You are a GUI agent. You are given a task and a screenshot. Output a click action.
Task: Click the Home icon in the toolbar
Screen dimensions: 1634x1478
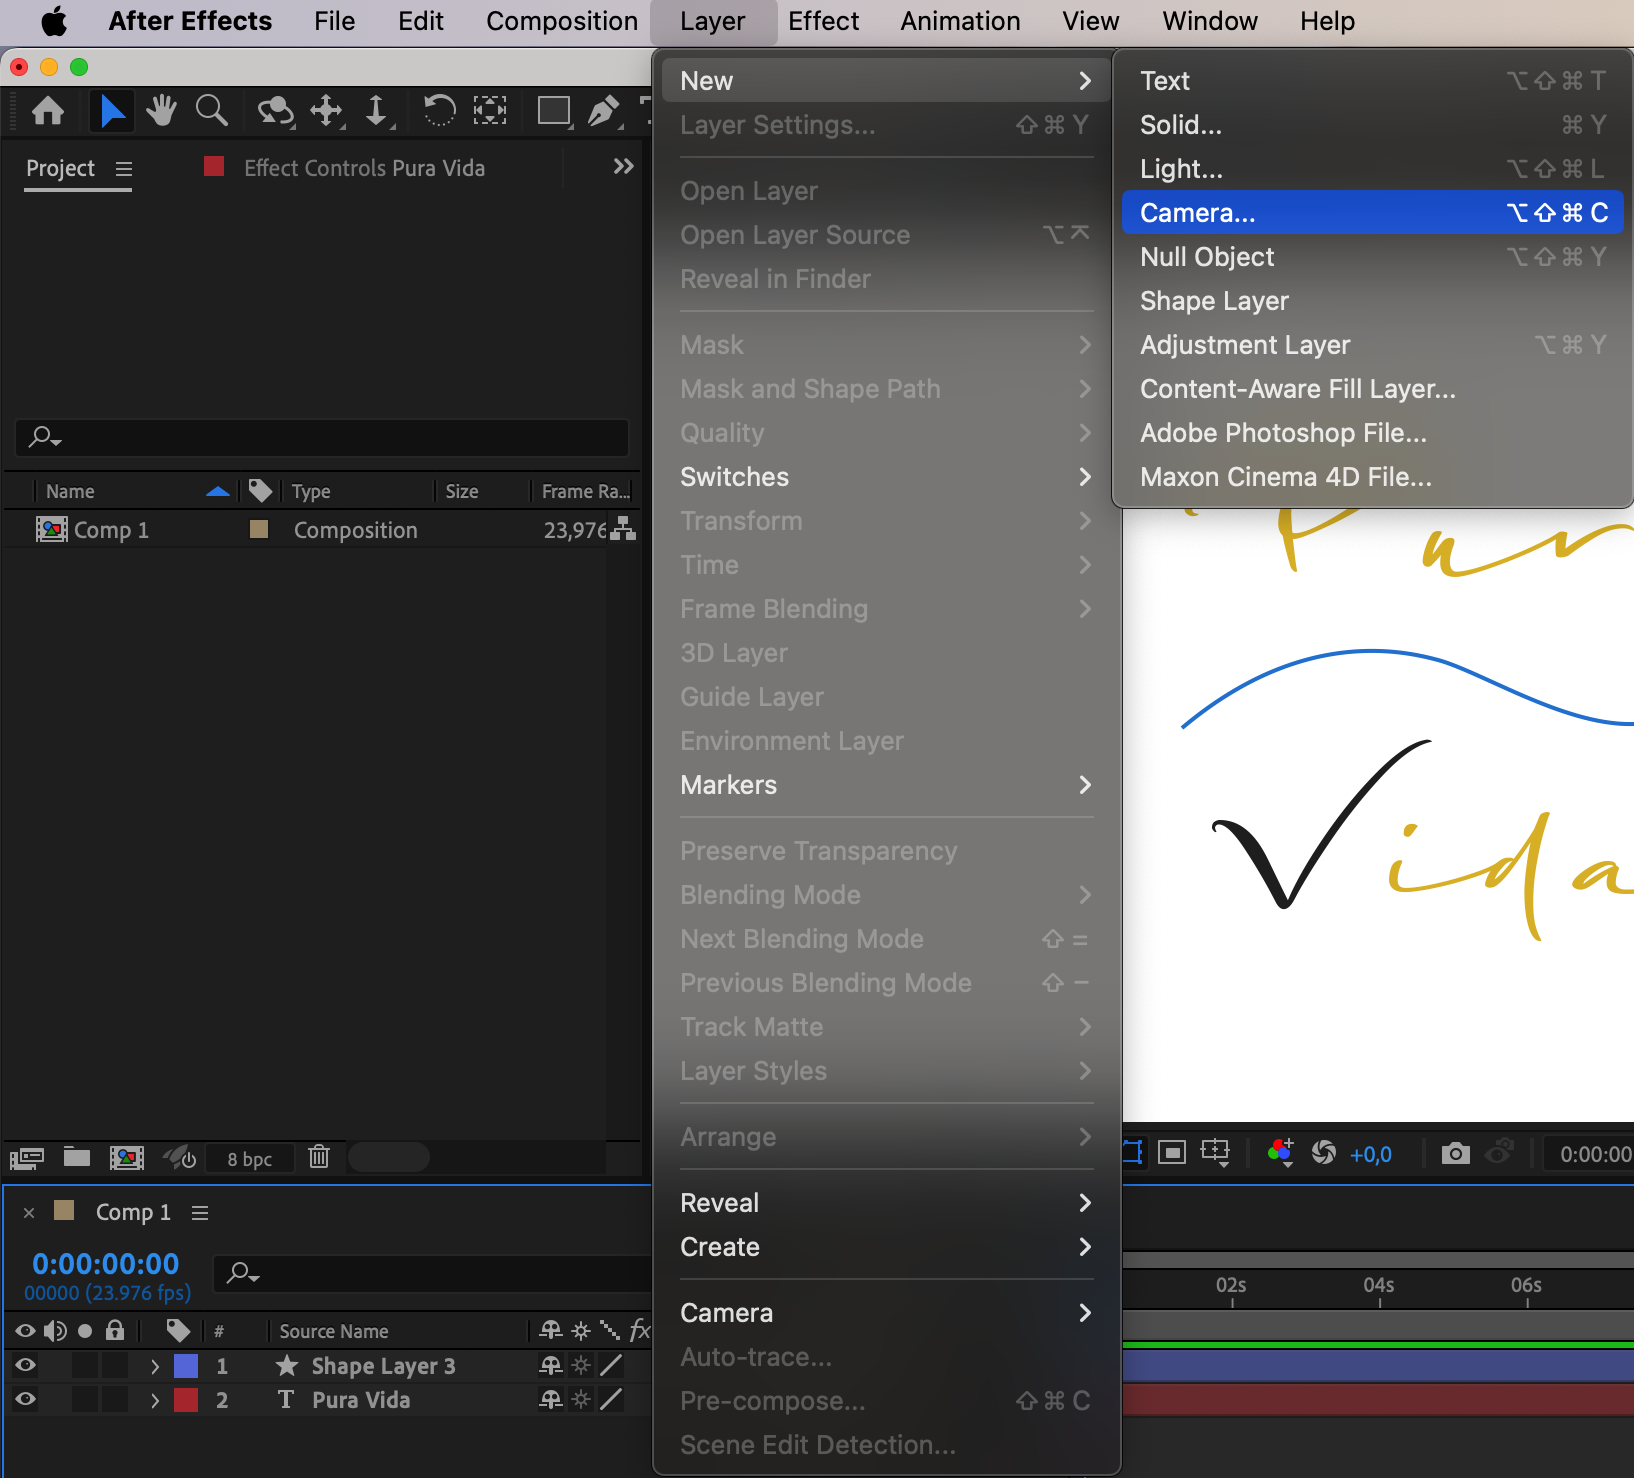[48, 110]
